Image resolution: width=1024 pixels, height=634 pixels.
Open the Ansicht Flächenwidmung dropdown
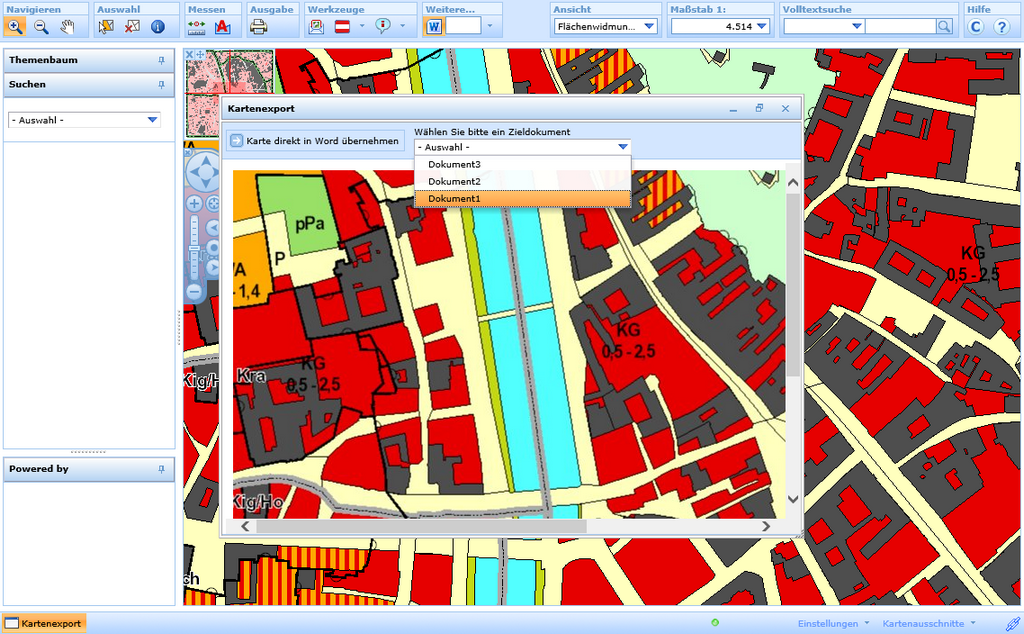click(x=650, y=26)
